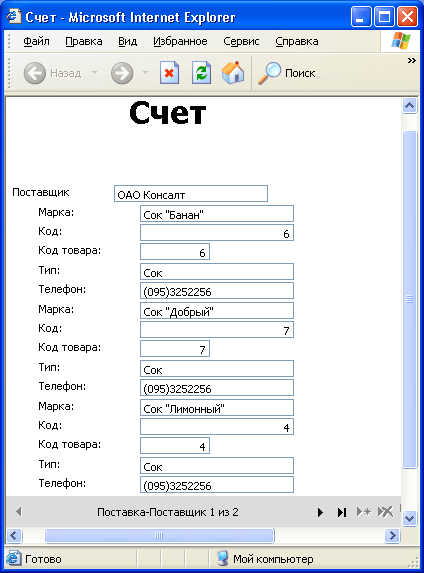Open Back button history dropdown arrow
This screenshot has width=424, height=573.
pos(94,73)
